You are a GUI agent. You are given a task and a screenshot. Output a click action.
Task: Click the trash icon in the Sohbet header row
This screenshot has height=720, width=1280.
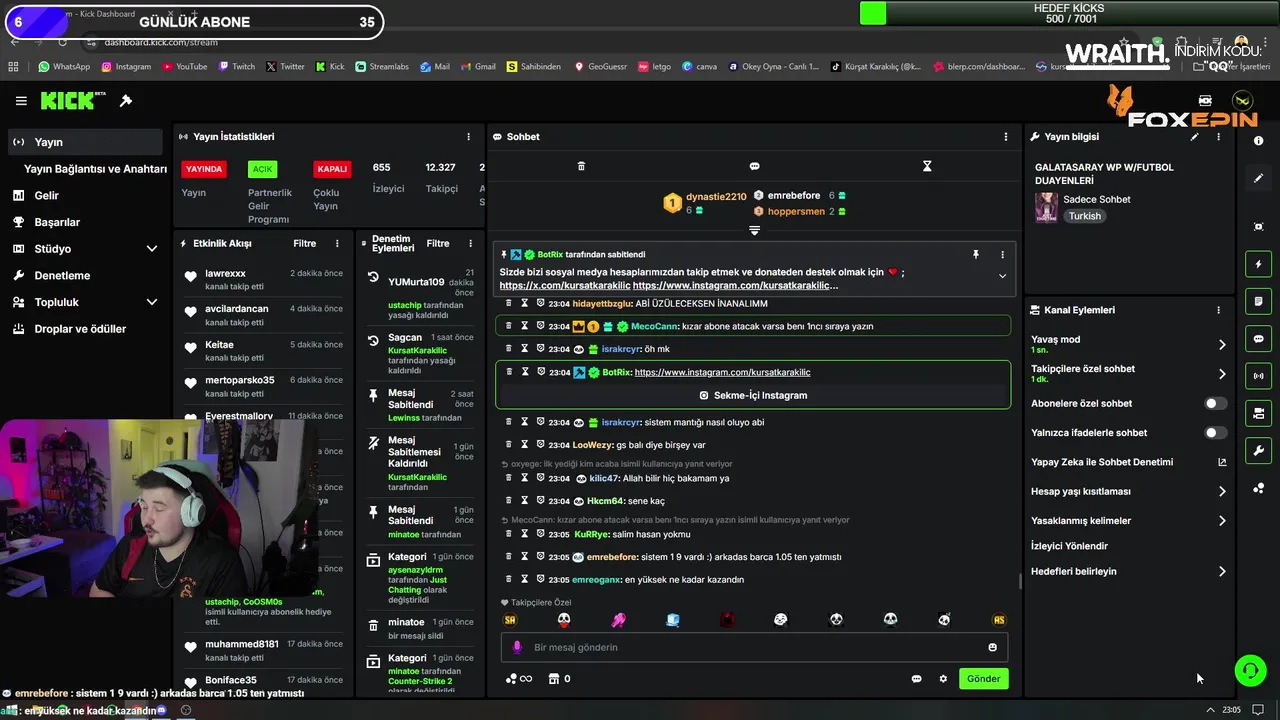click(x=581, y=166)
